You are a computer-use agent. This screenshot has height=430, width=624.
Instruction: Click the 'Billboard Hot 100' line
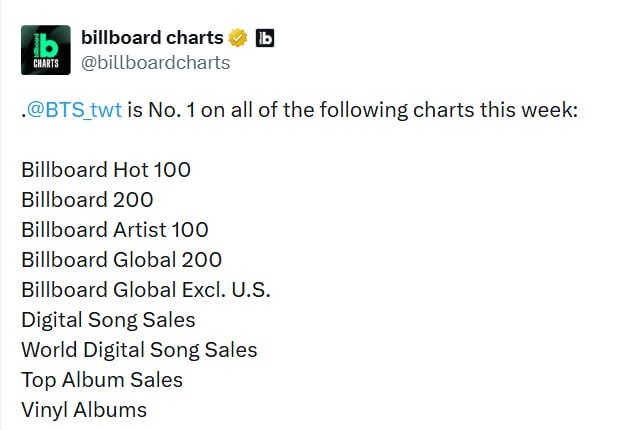coord(106,170)
